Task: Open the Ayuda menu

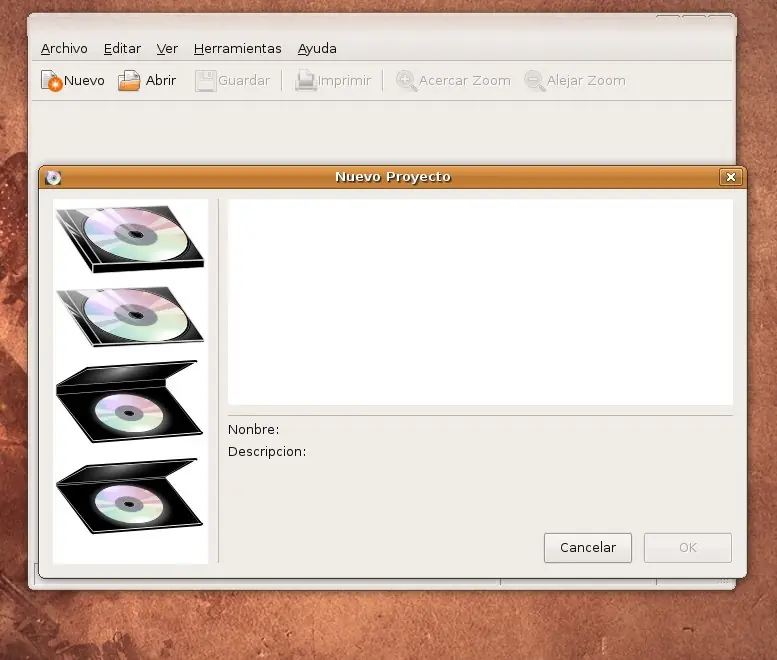Action: coord(317,49)
